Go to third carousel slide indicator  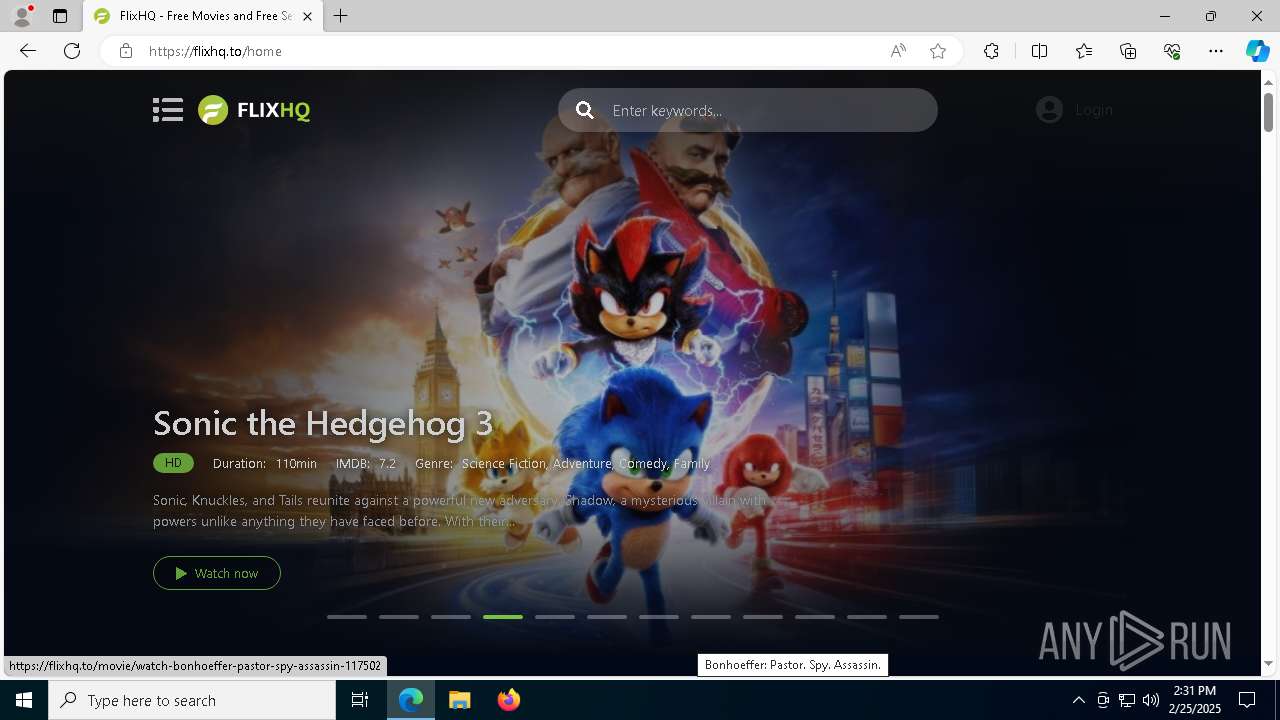tap(451, 617)
